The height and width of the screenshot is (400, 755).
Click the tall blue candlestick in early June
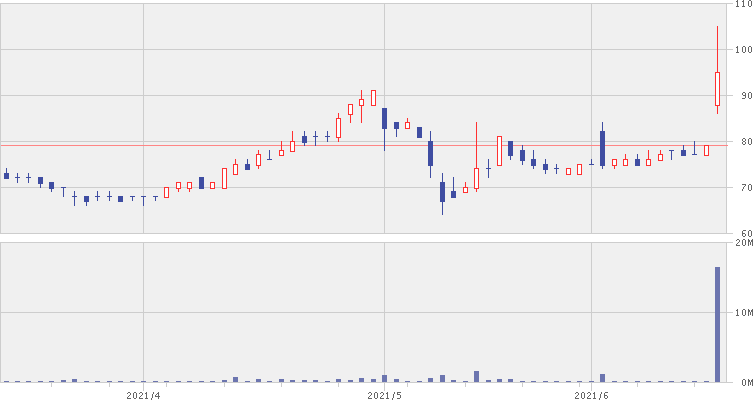[603, 145]
